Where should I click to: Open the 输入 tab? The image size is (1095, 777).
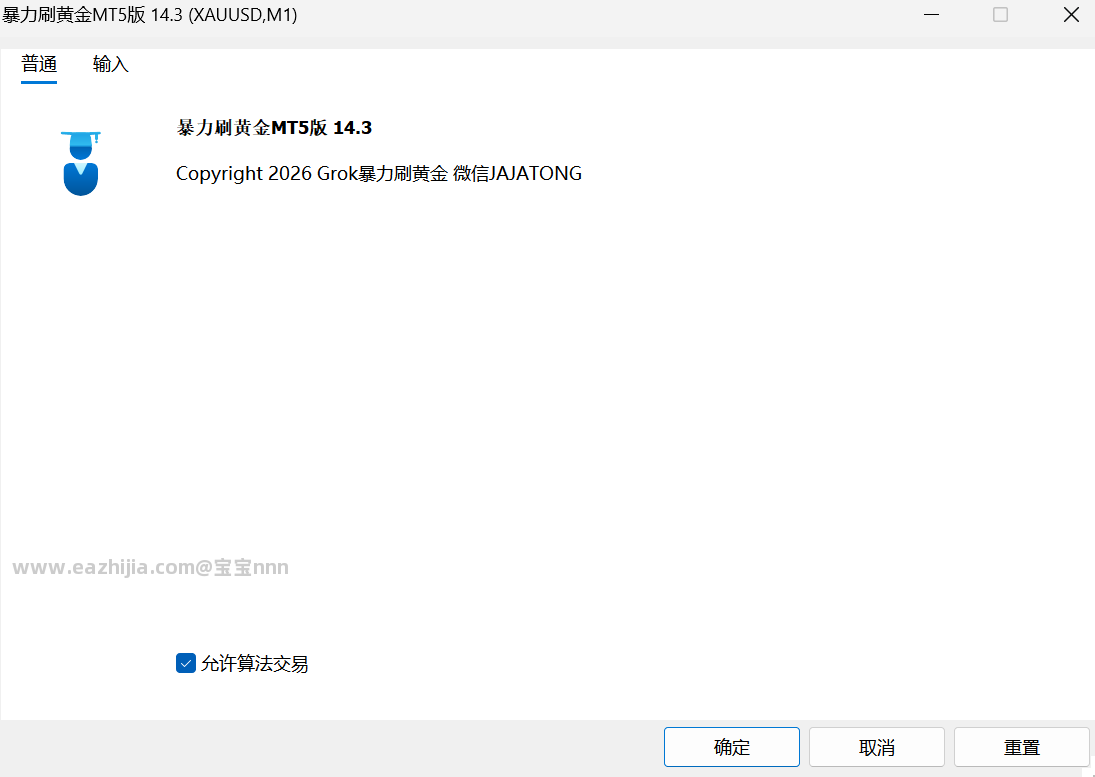pos(110,64)
